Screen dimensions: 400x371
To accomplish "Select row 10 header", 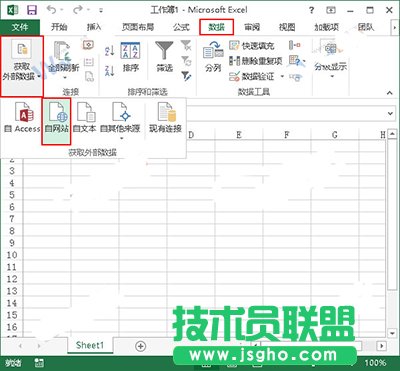I will pyautogui.click(x=12, y=255).
